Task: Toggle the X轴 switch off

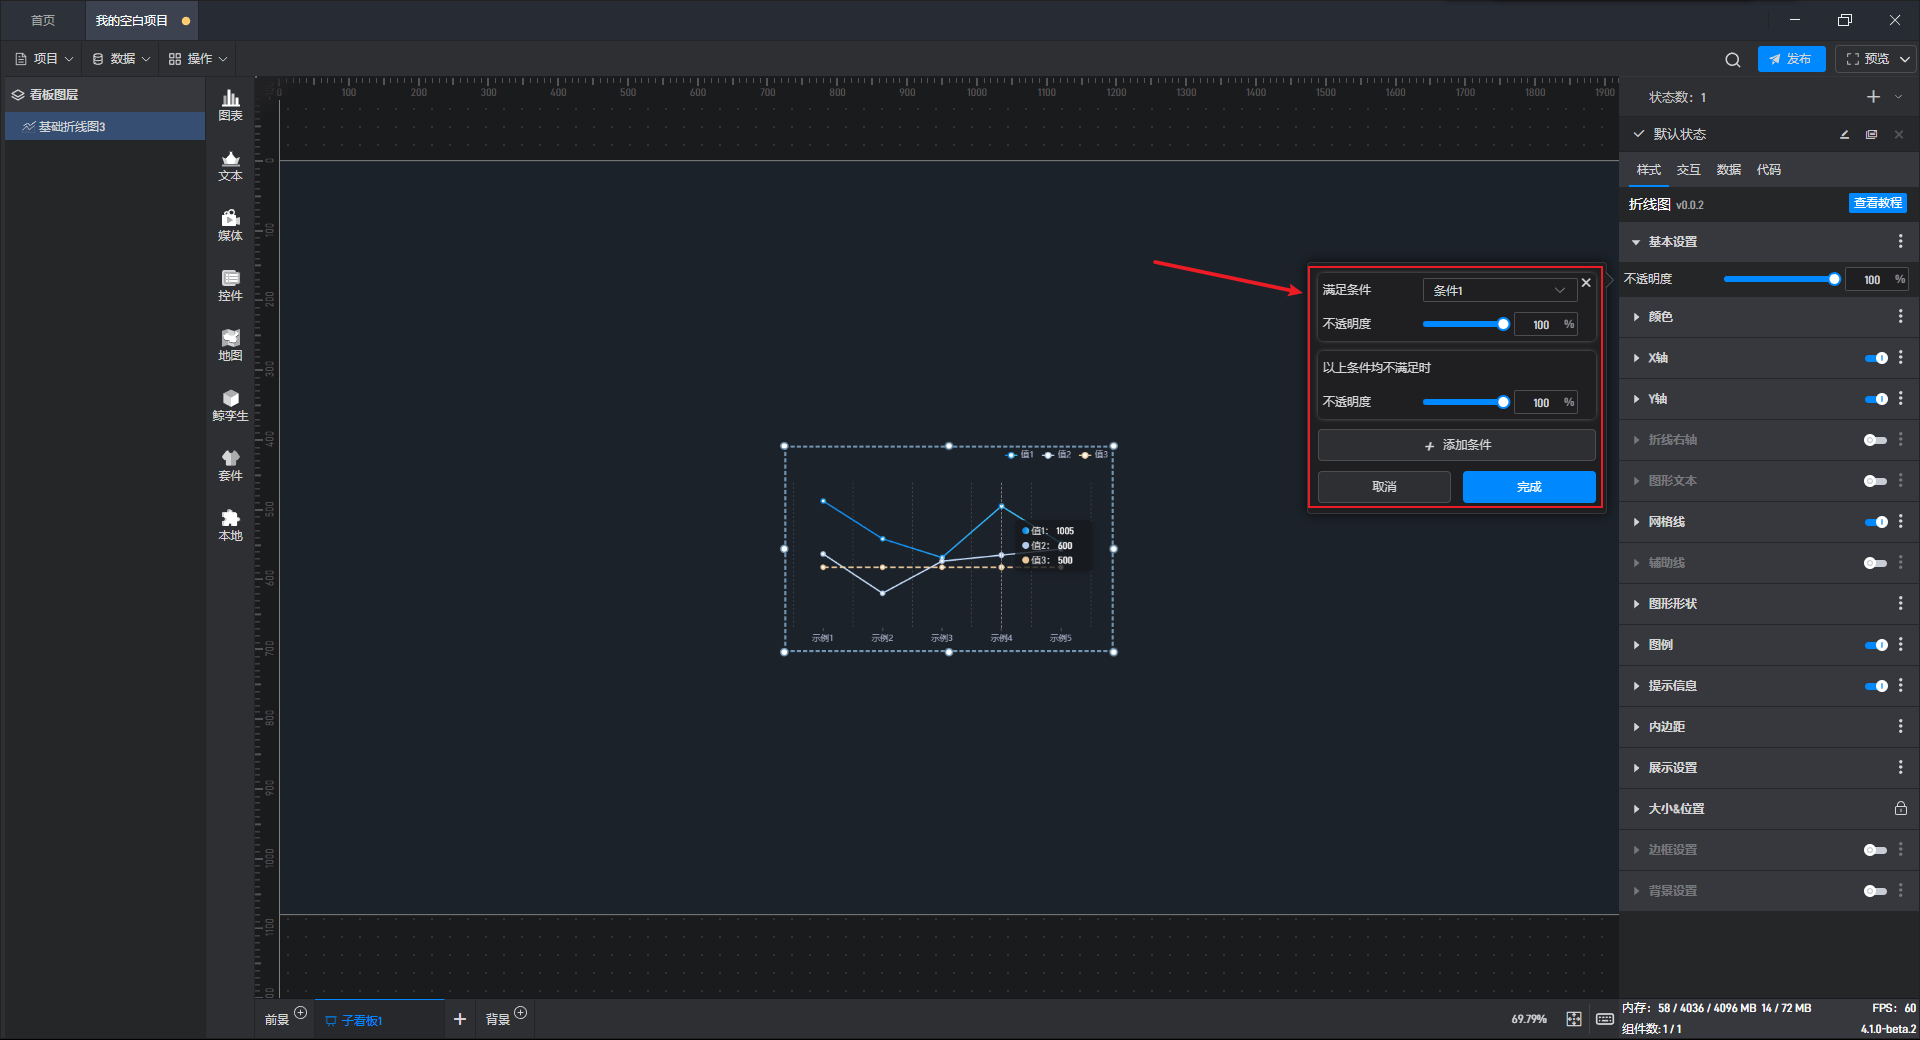Action: click(x=1876, y=358)
